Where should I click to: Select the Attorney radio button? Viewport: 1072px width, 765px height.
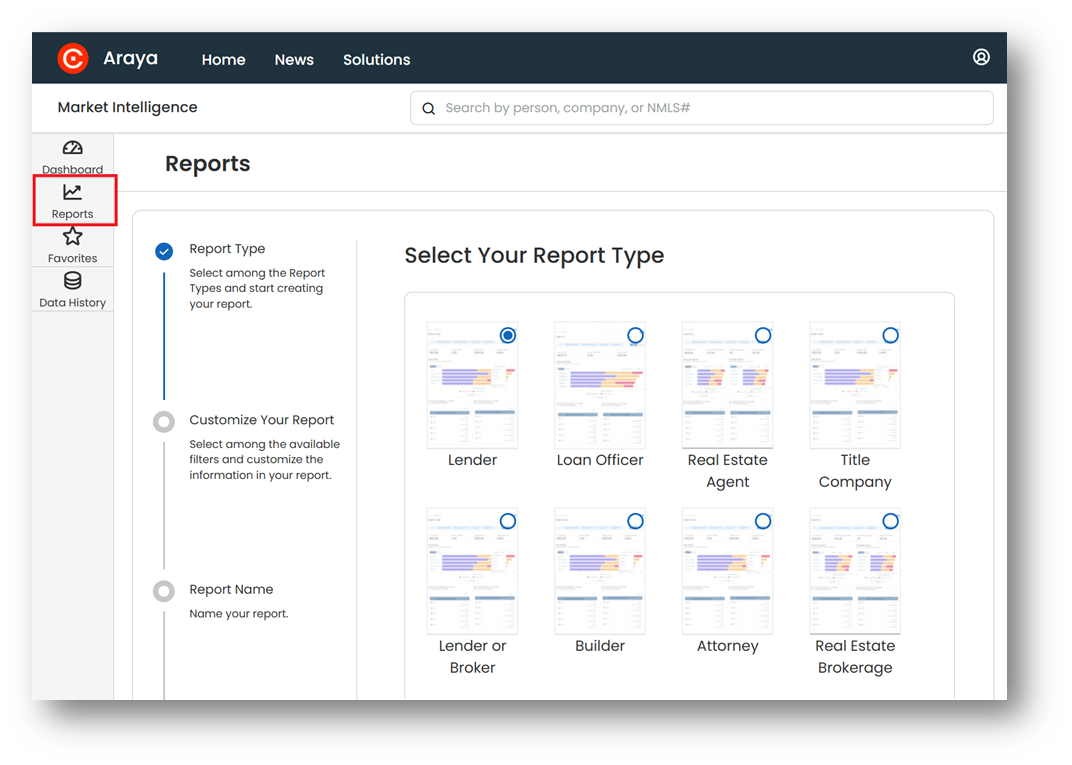763,522
